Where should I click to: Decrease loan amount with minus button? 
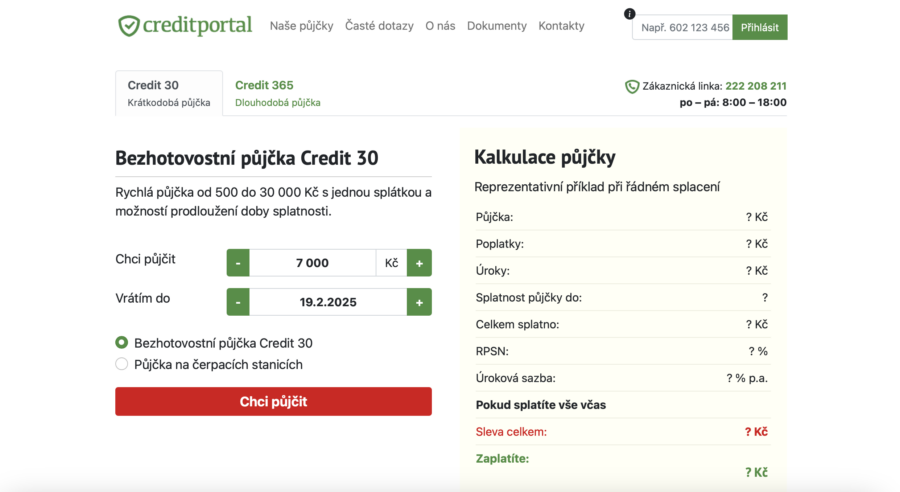coord(238,263)
